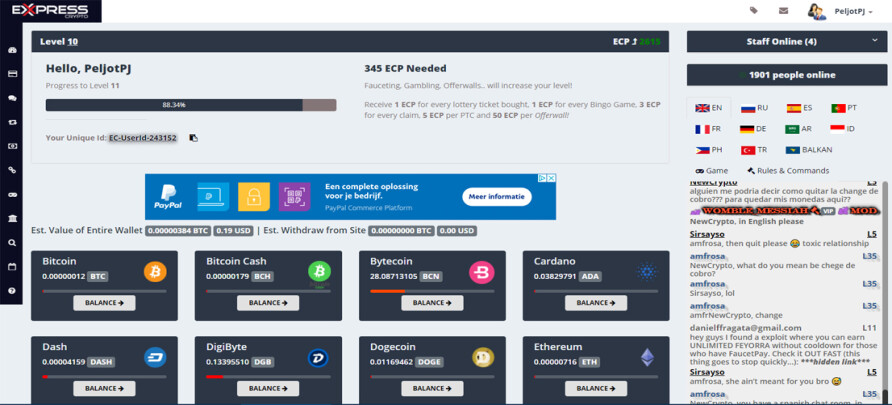Open the gamepad icon in sidebar
The height and width of the screenshot is (405, 892).
[12, 195]
